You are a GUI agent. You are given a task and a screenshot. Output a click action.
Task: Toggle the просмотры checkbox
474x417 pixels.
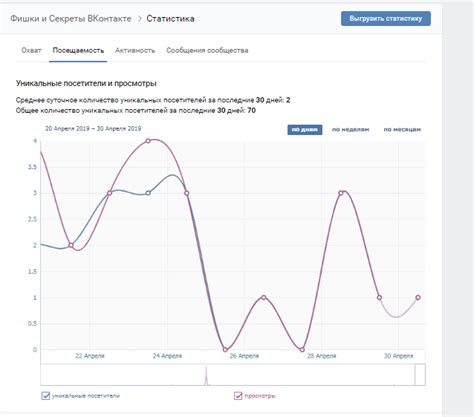pyautogui.click(x=238, y=396)
